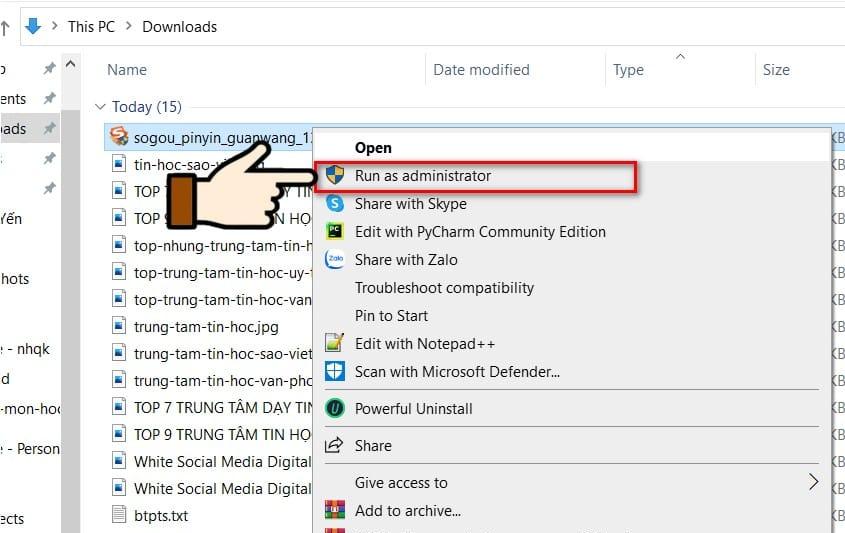The height and width of the screenshot is (533, 845).
Task: Click the Microsoft Defender shield icon
Action: click(x=335, y=371)
